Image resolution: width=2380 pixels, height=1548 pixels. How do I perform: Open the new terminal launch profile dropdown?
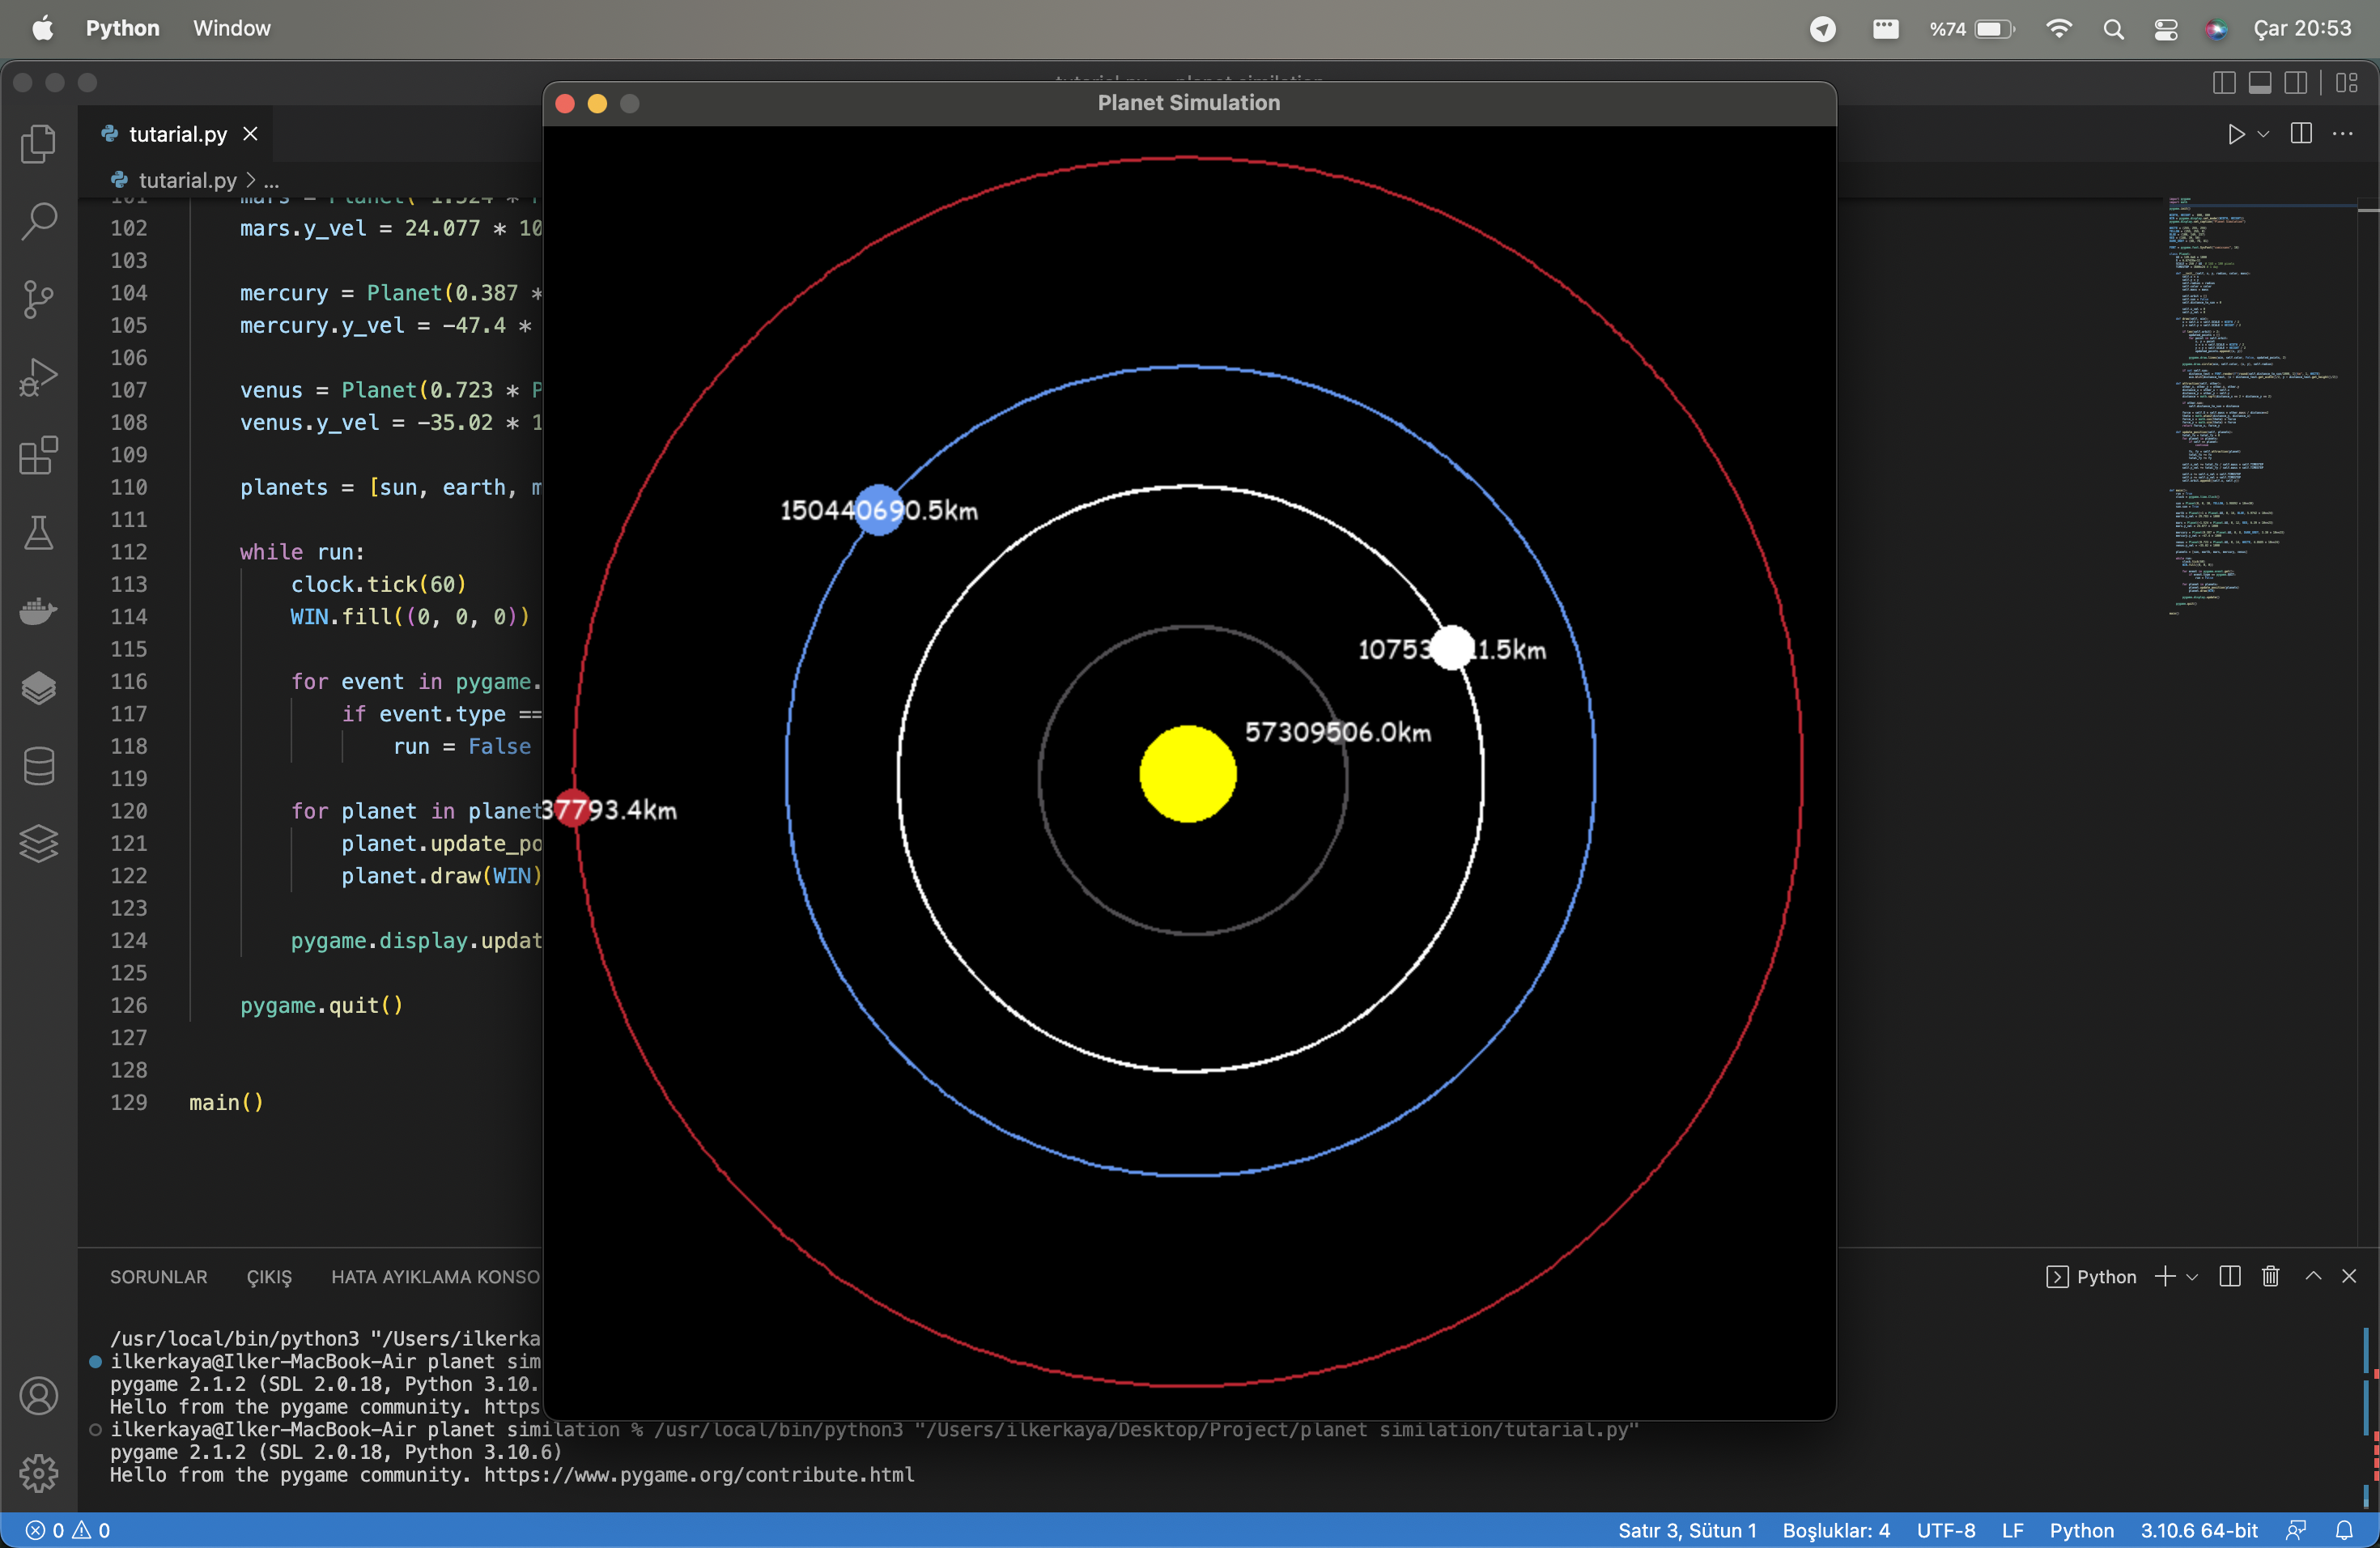[x=2192, y=1277]
